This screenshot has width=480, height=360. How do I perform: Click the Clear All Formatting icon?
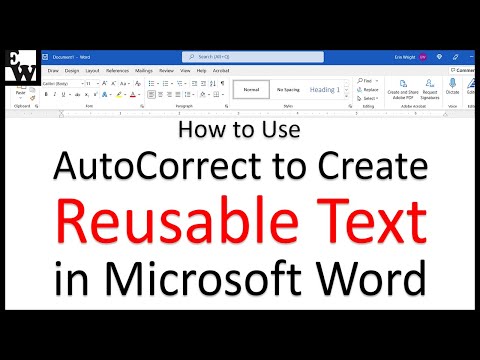coord(138,83)
